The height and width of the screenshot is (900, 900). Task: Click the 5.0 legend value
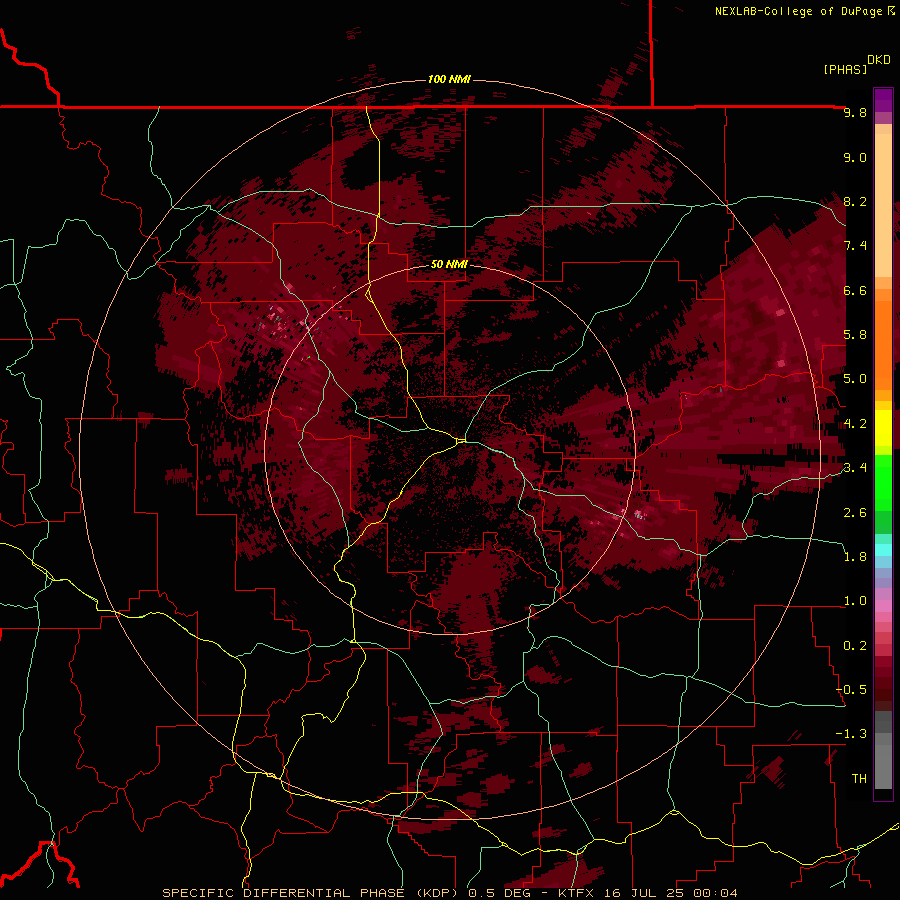tap(855, 379)
